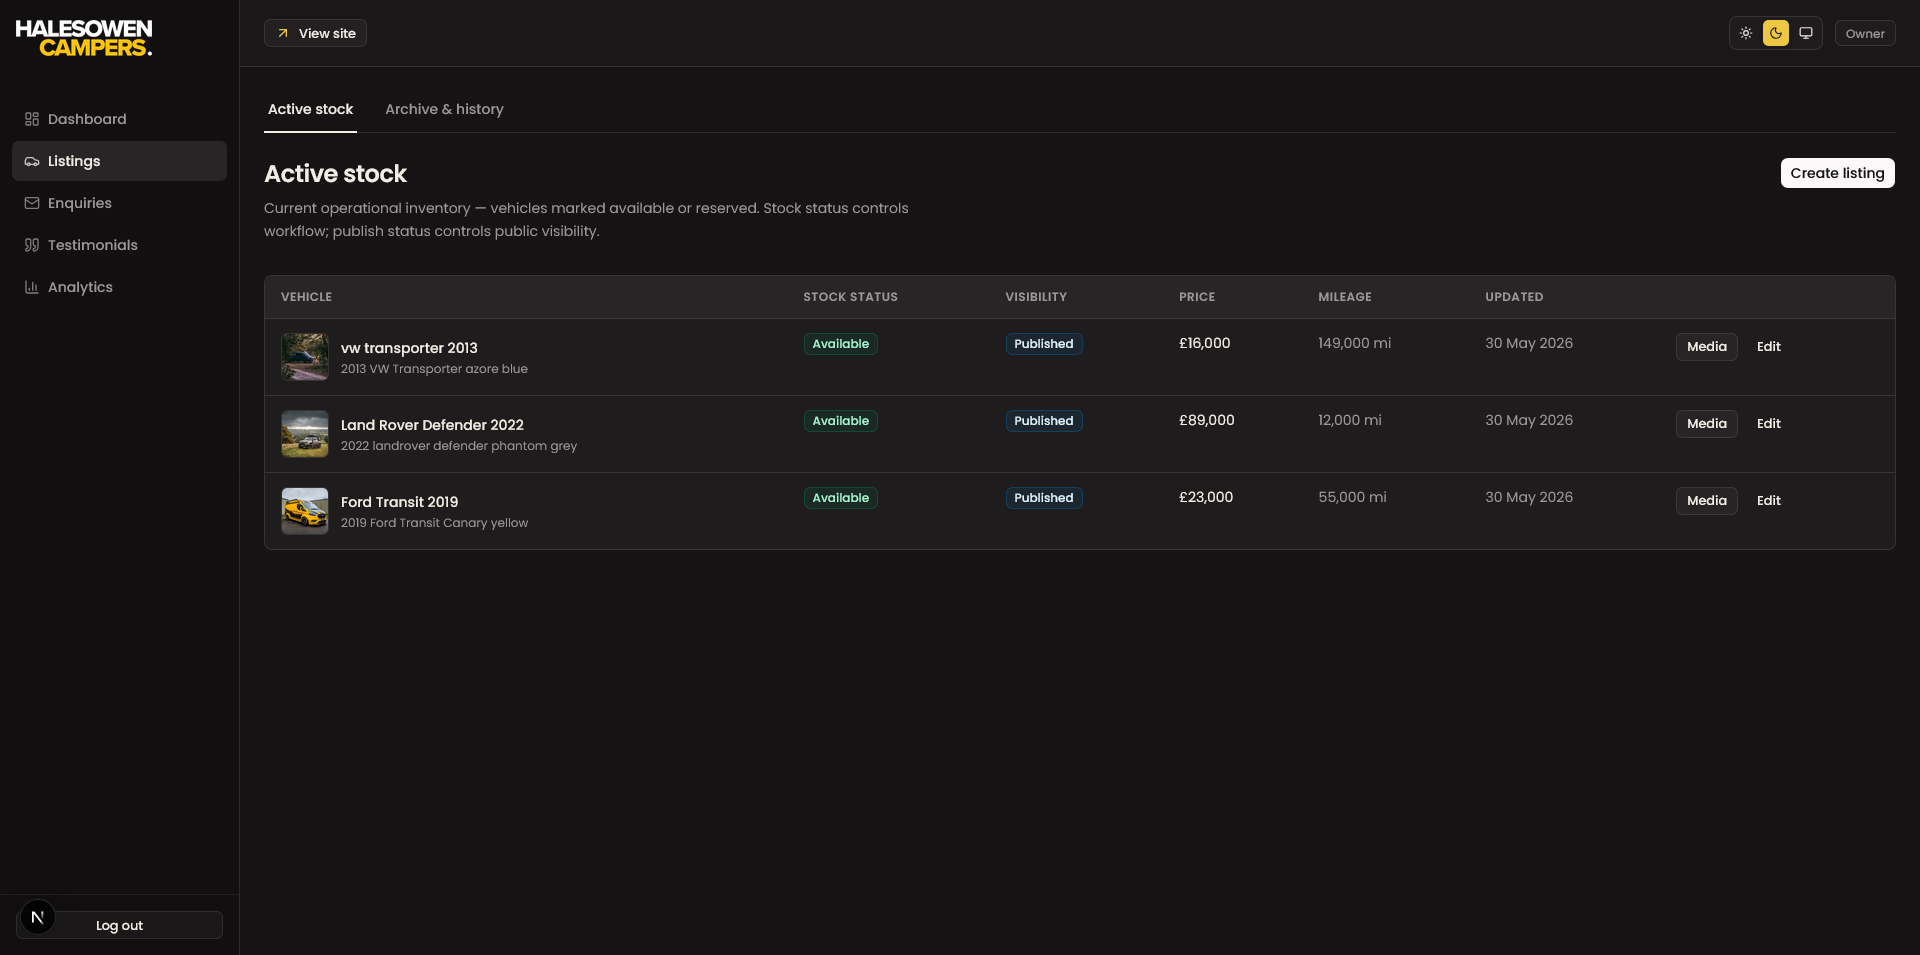Click updated date in Ford Transit row
This screenshot has width=1920, height=955.
(1529, 497)
